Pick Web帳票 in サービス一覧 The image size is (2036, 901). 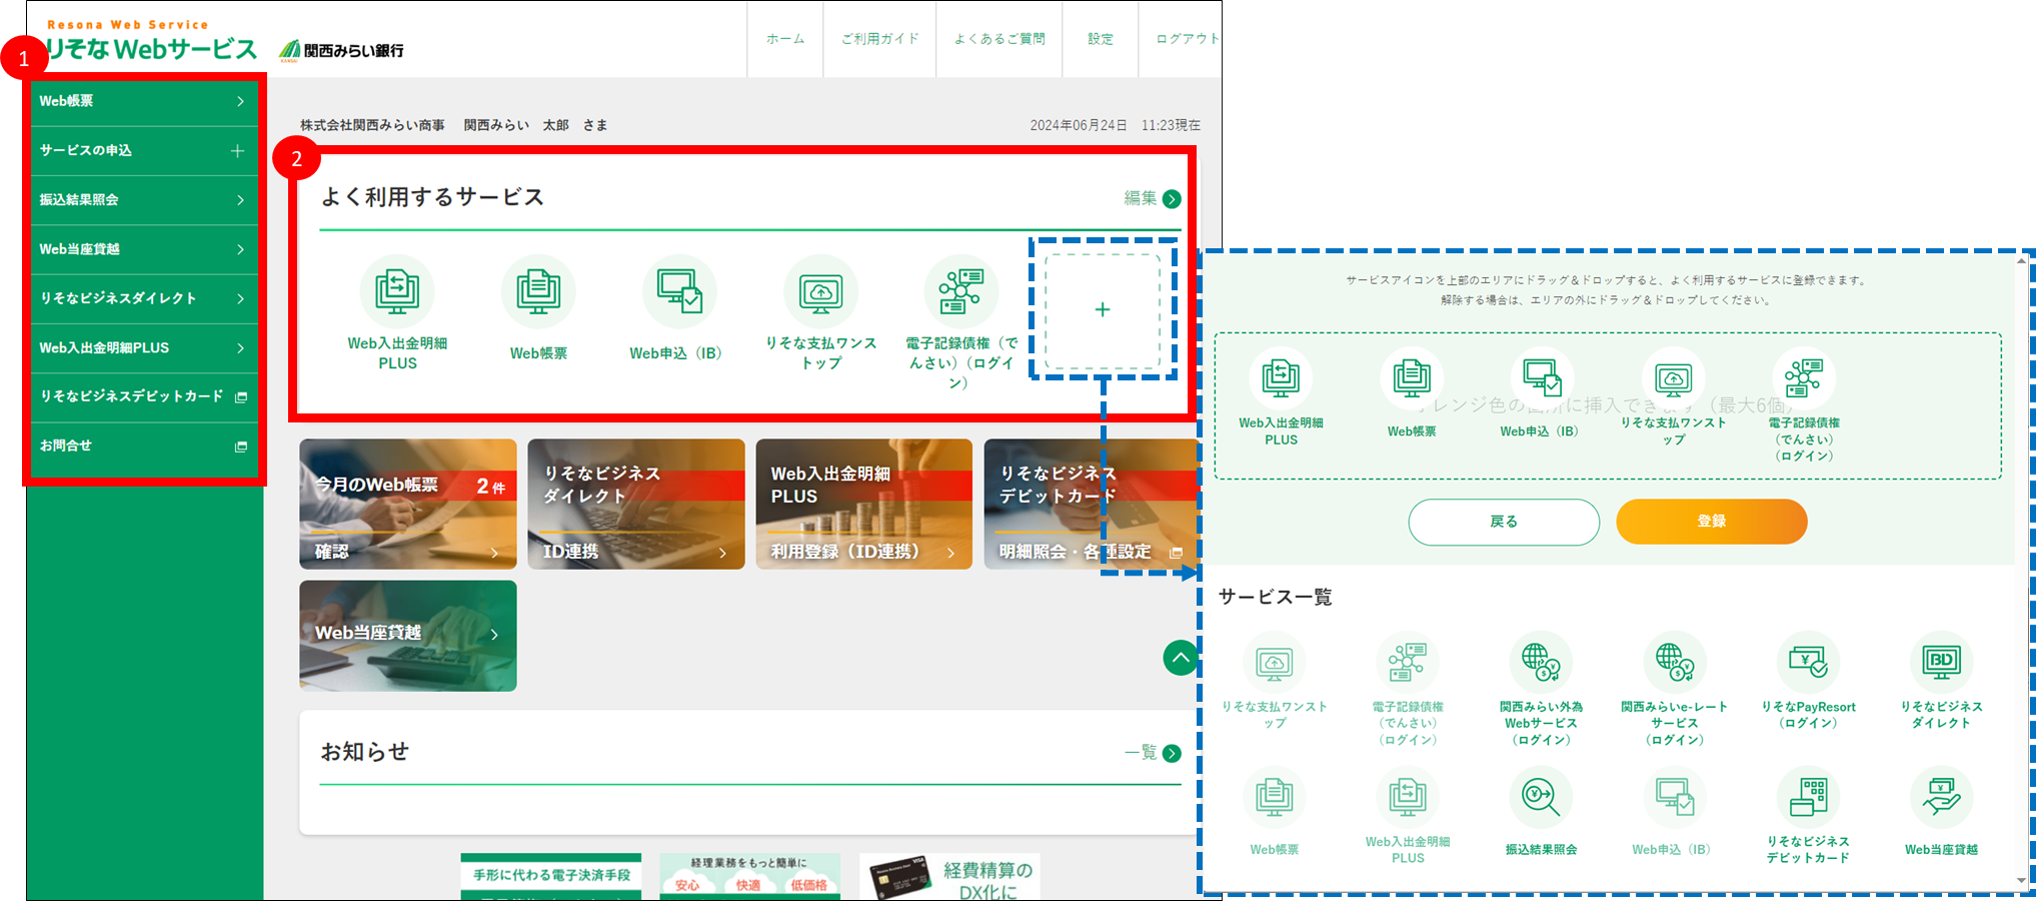click(x=1274, y=798)
